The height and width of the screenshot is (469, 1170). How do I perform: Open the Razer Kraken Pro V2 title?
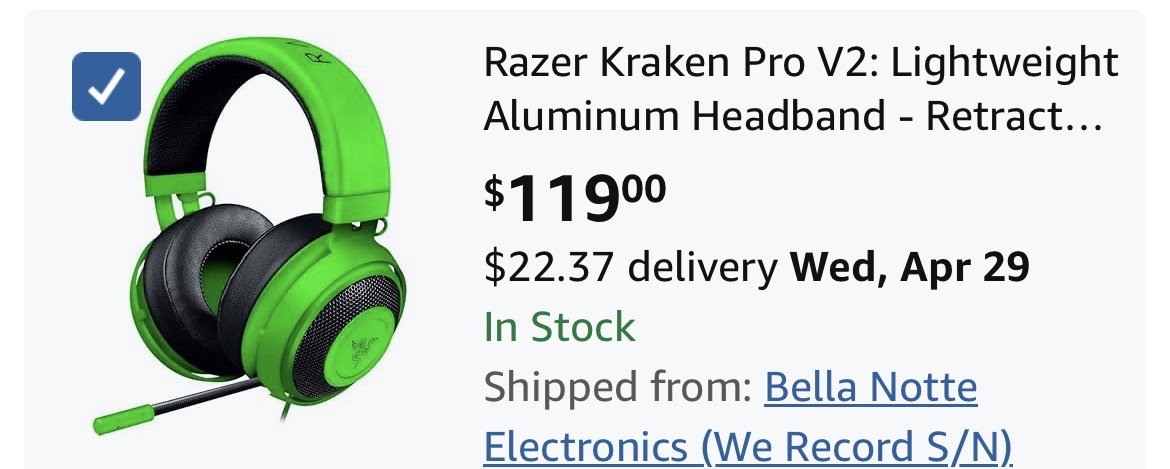(x=801, y=89)
